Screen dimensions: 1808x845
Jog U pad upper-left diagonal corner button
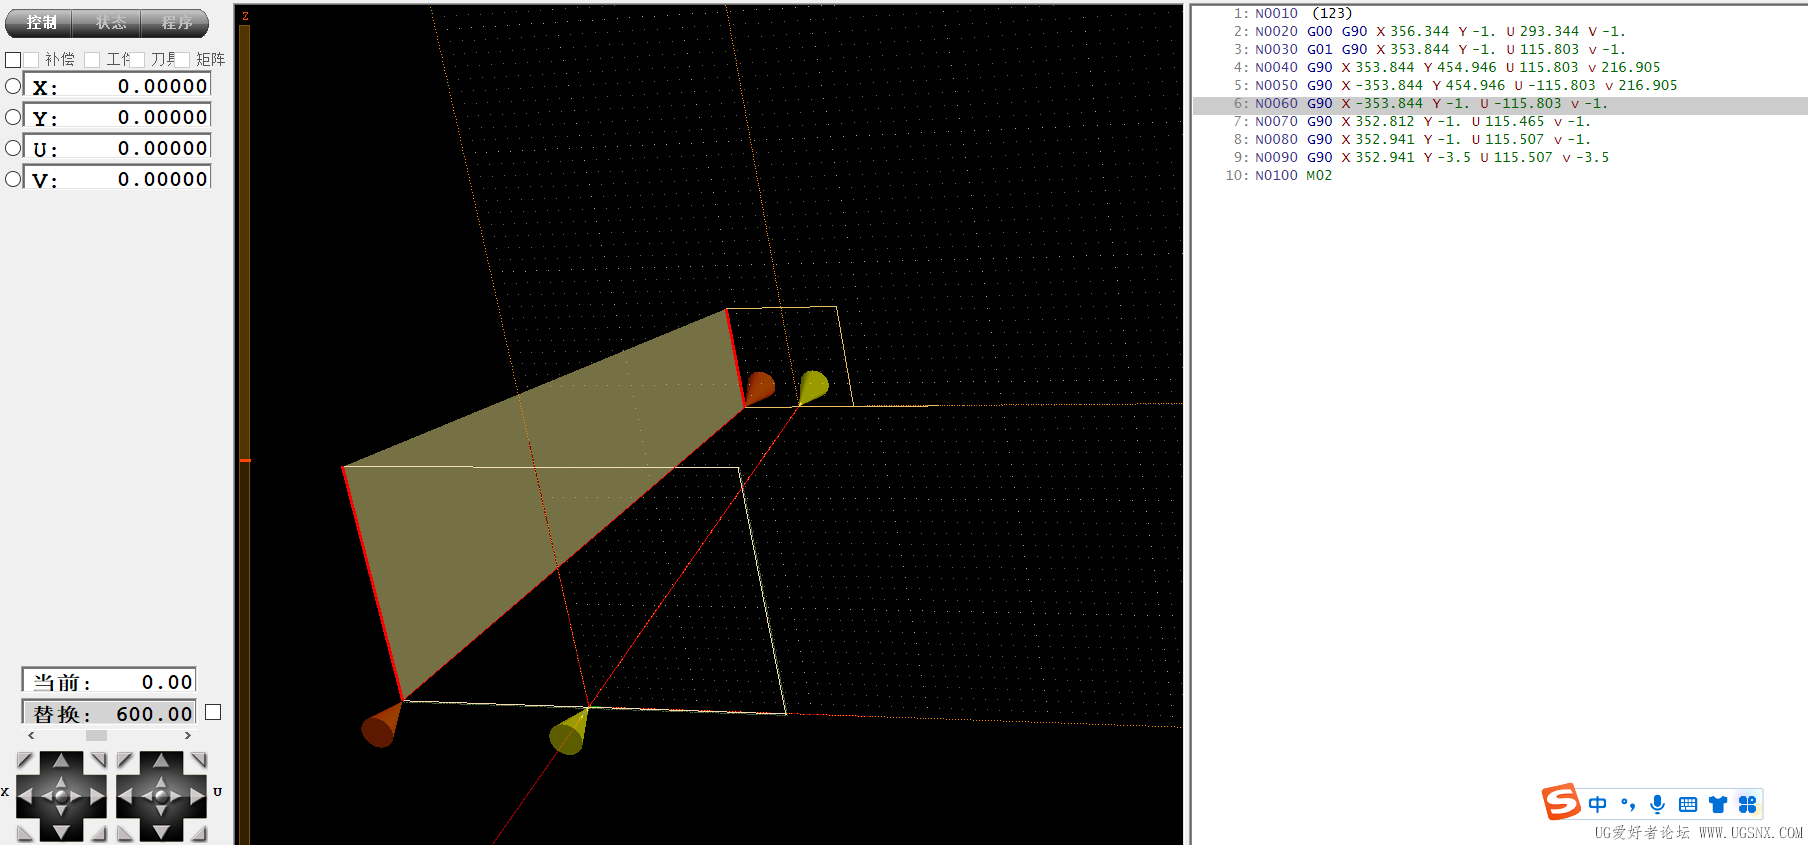pos(124,759)
